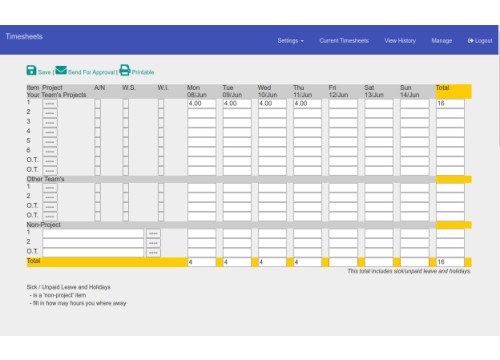This screenshot has height=360, width=500.
Task: Click Sat 13/Jun hours field for item 1
Action: (x=379, y=104)
